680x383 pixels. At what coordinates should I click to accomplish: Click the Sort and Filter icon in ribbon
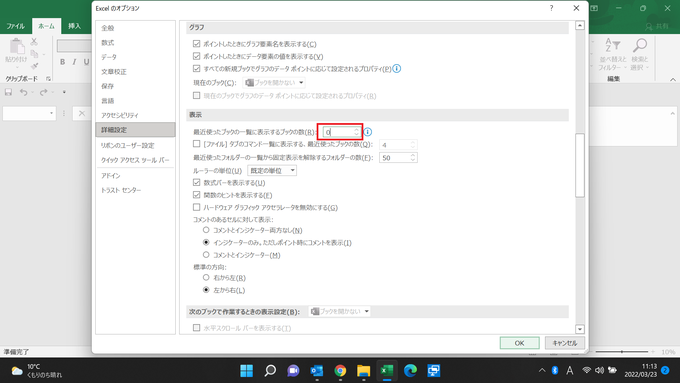pyautogui.click(x=613, y=45)
